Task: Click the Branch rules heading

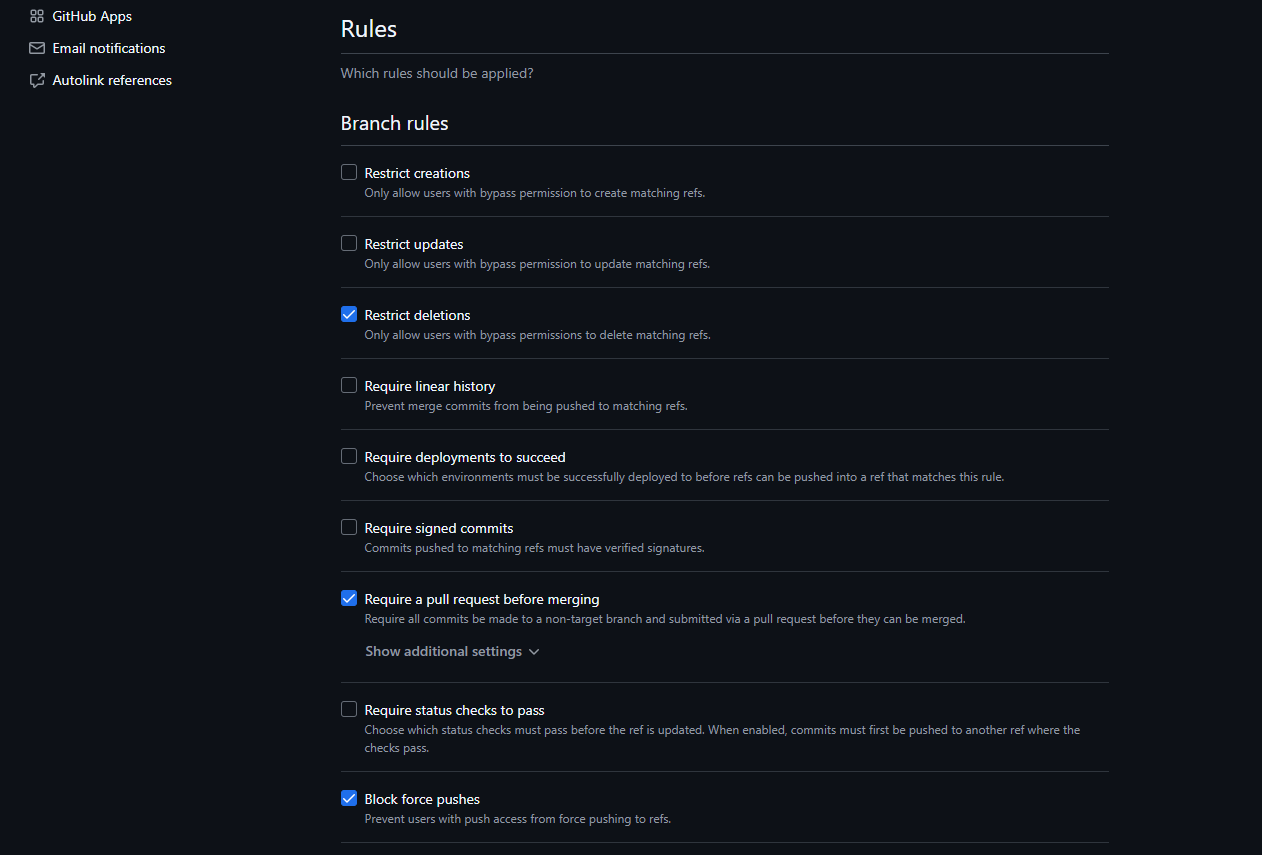Action: coord(393,122)
